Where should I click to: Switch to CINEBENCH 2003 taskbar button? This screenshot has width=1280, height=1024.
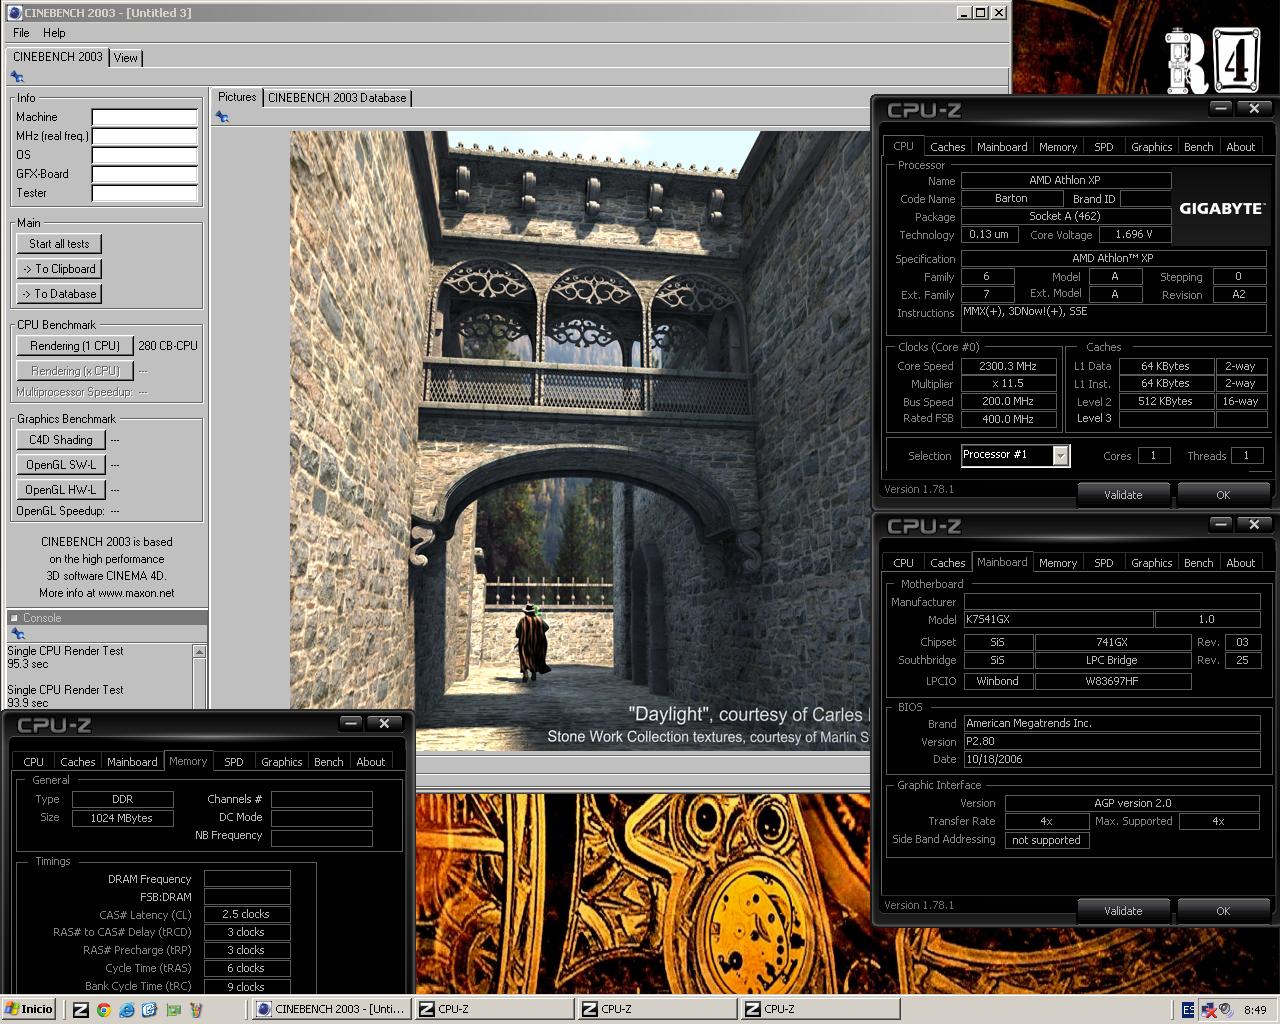[x=330, y=1009]
